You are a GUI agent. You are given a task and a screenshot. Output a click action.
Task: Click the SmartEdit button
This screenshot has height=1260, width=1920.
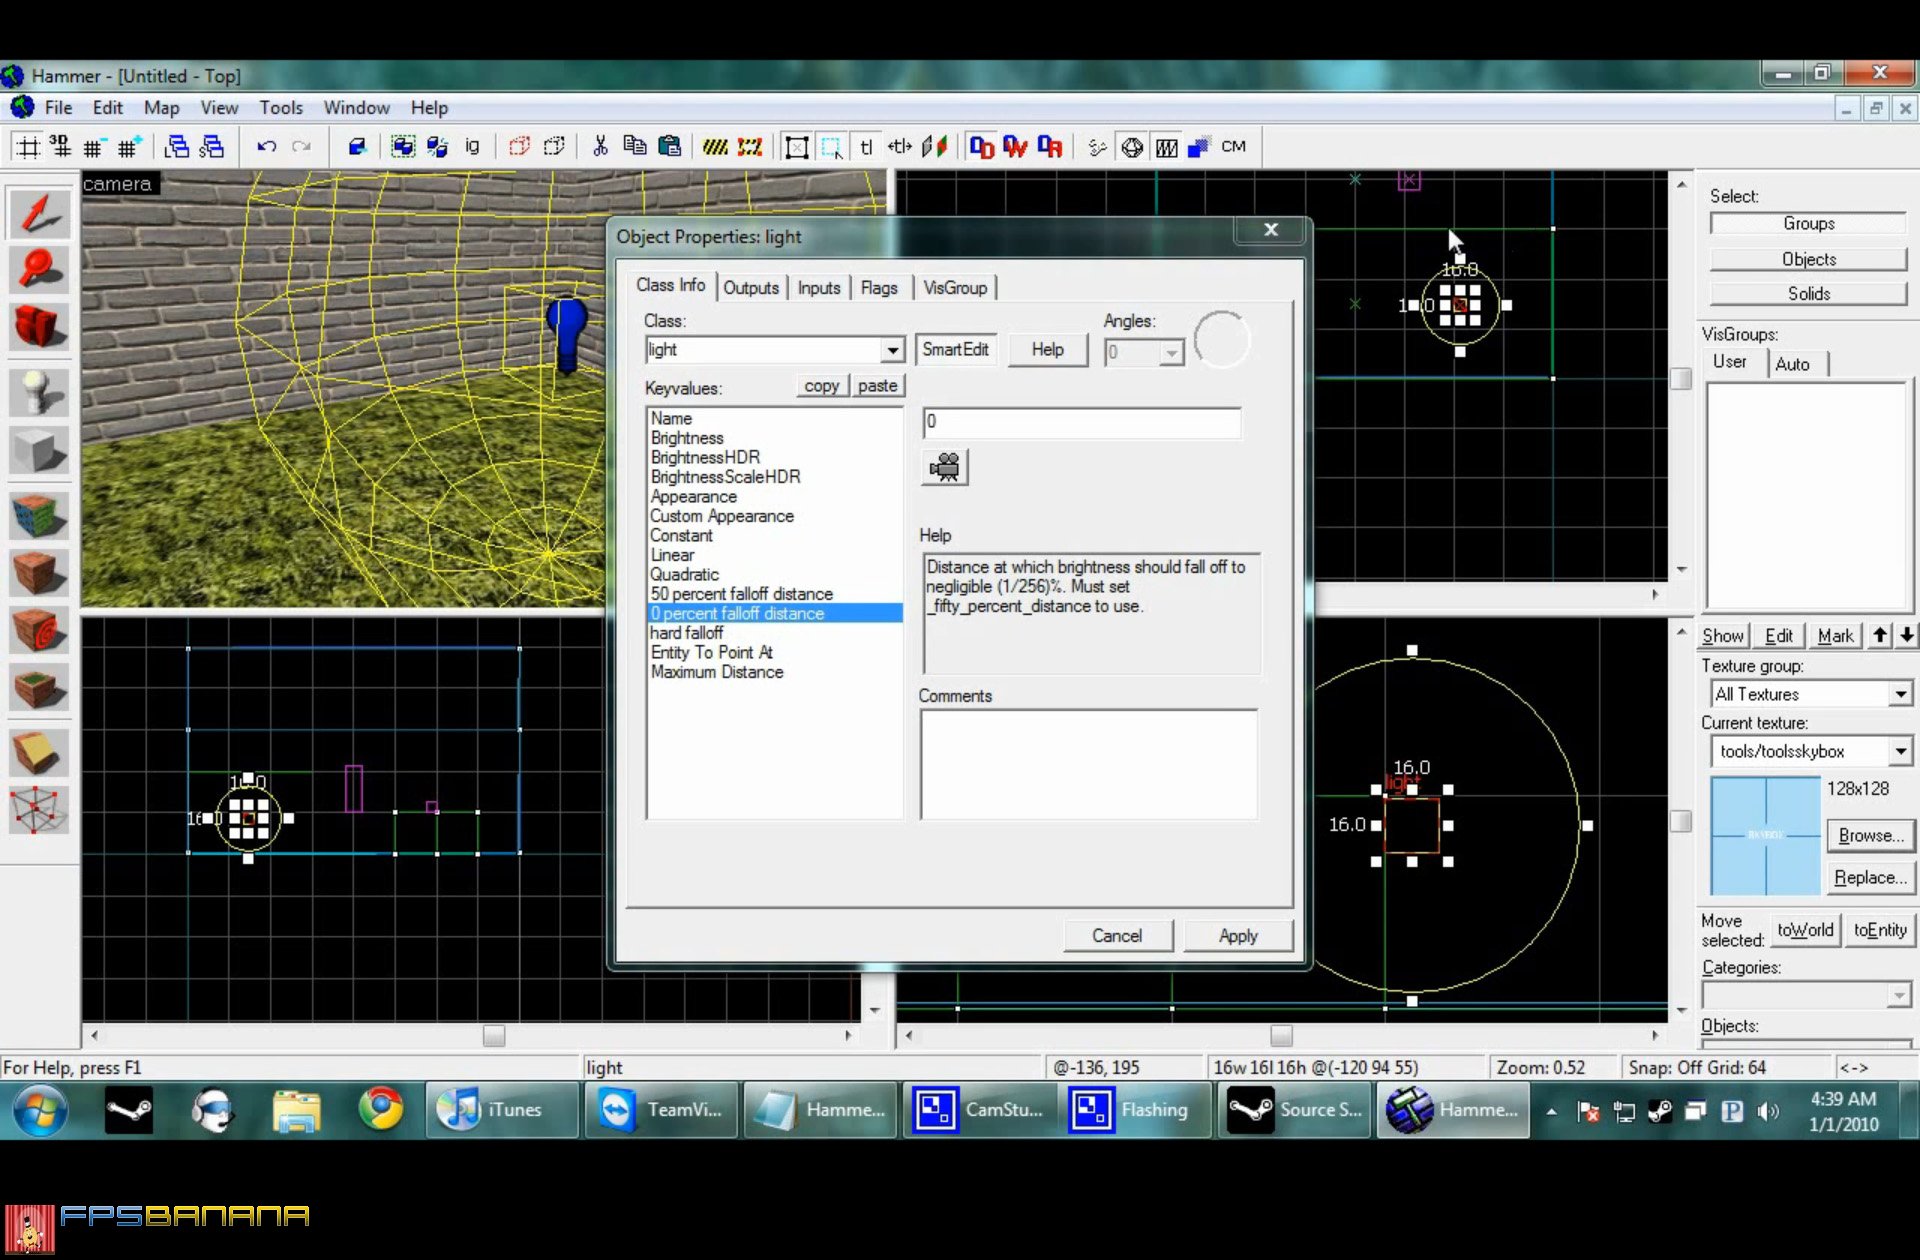(955, 350)
